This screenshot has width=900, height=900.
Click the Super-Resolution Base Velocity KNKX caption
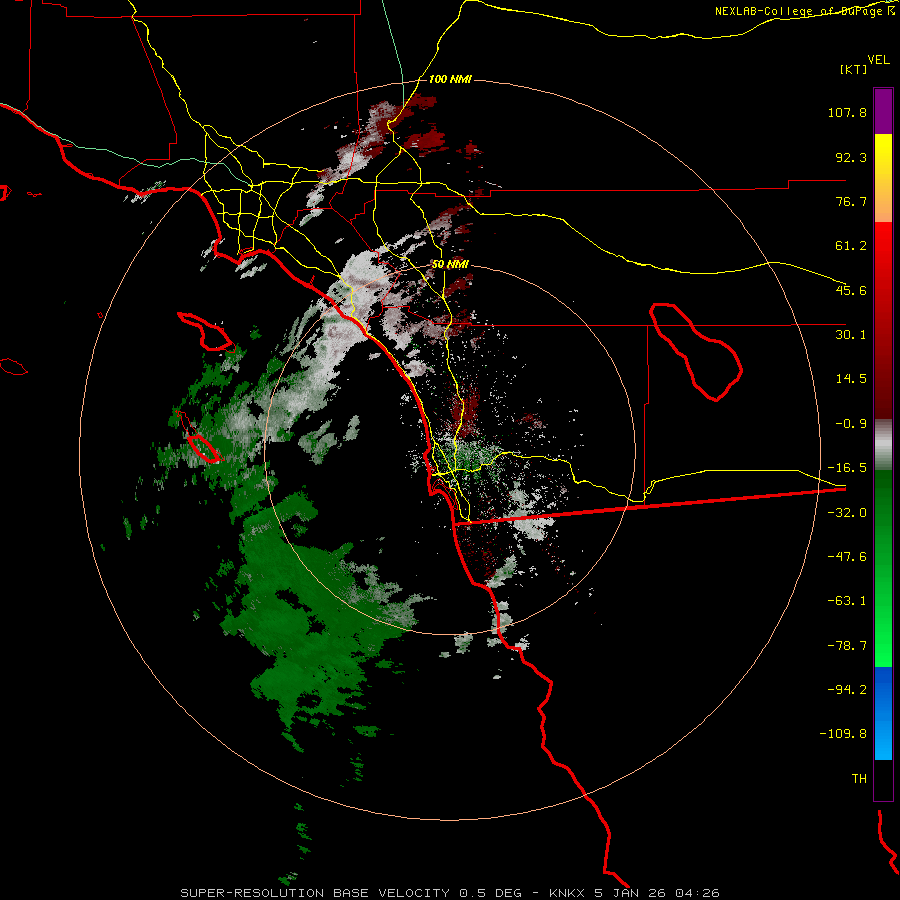coord(450,893)
